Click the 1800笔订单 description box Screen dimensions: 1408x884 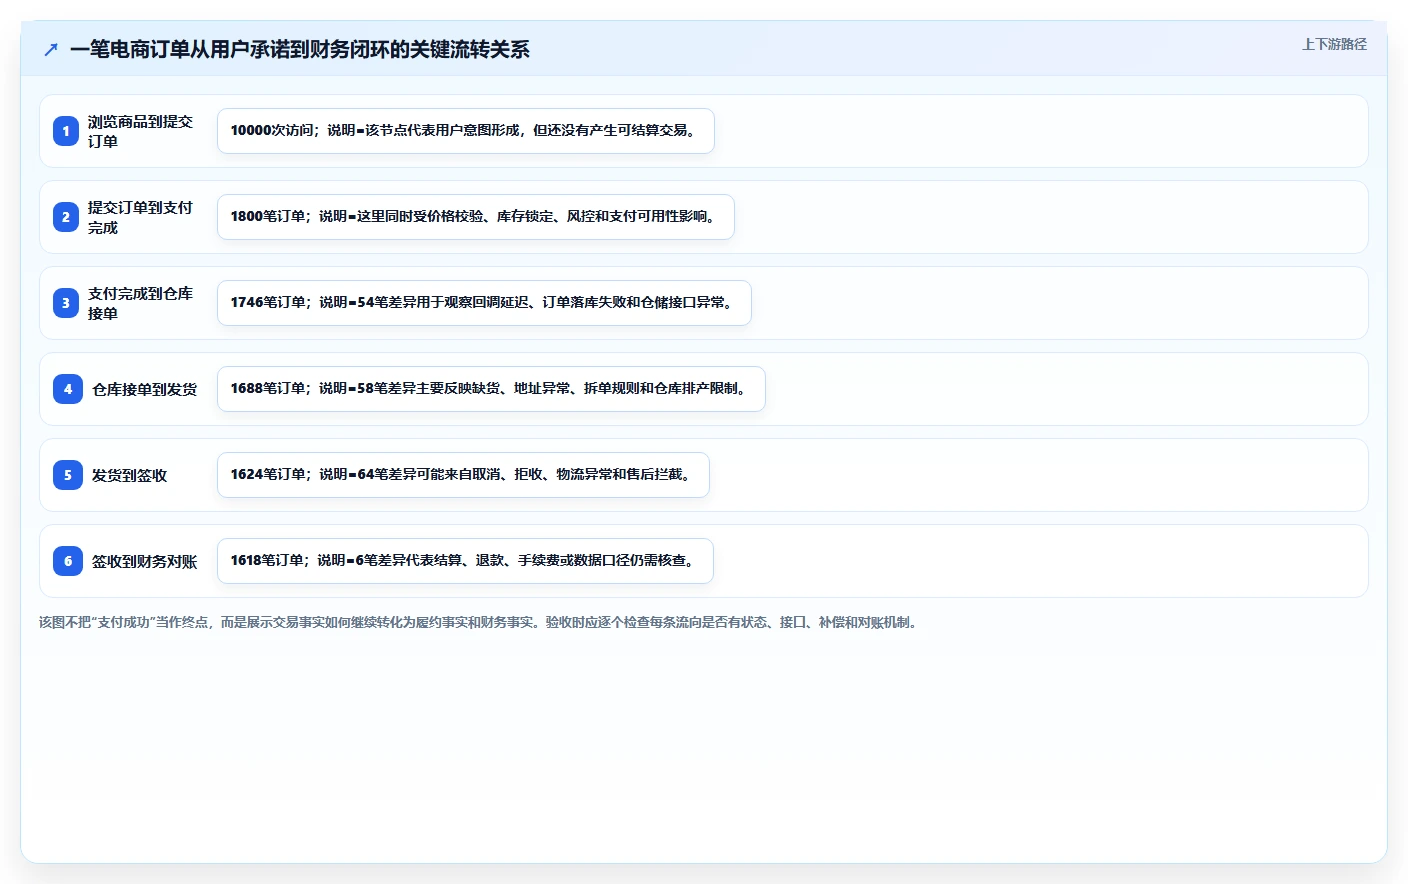476,217
